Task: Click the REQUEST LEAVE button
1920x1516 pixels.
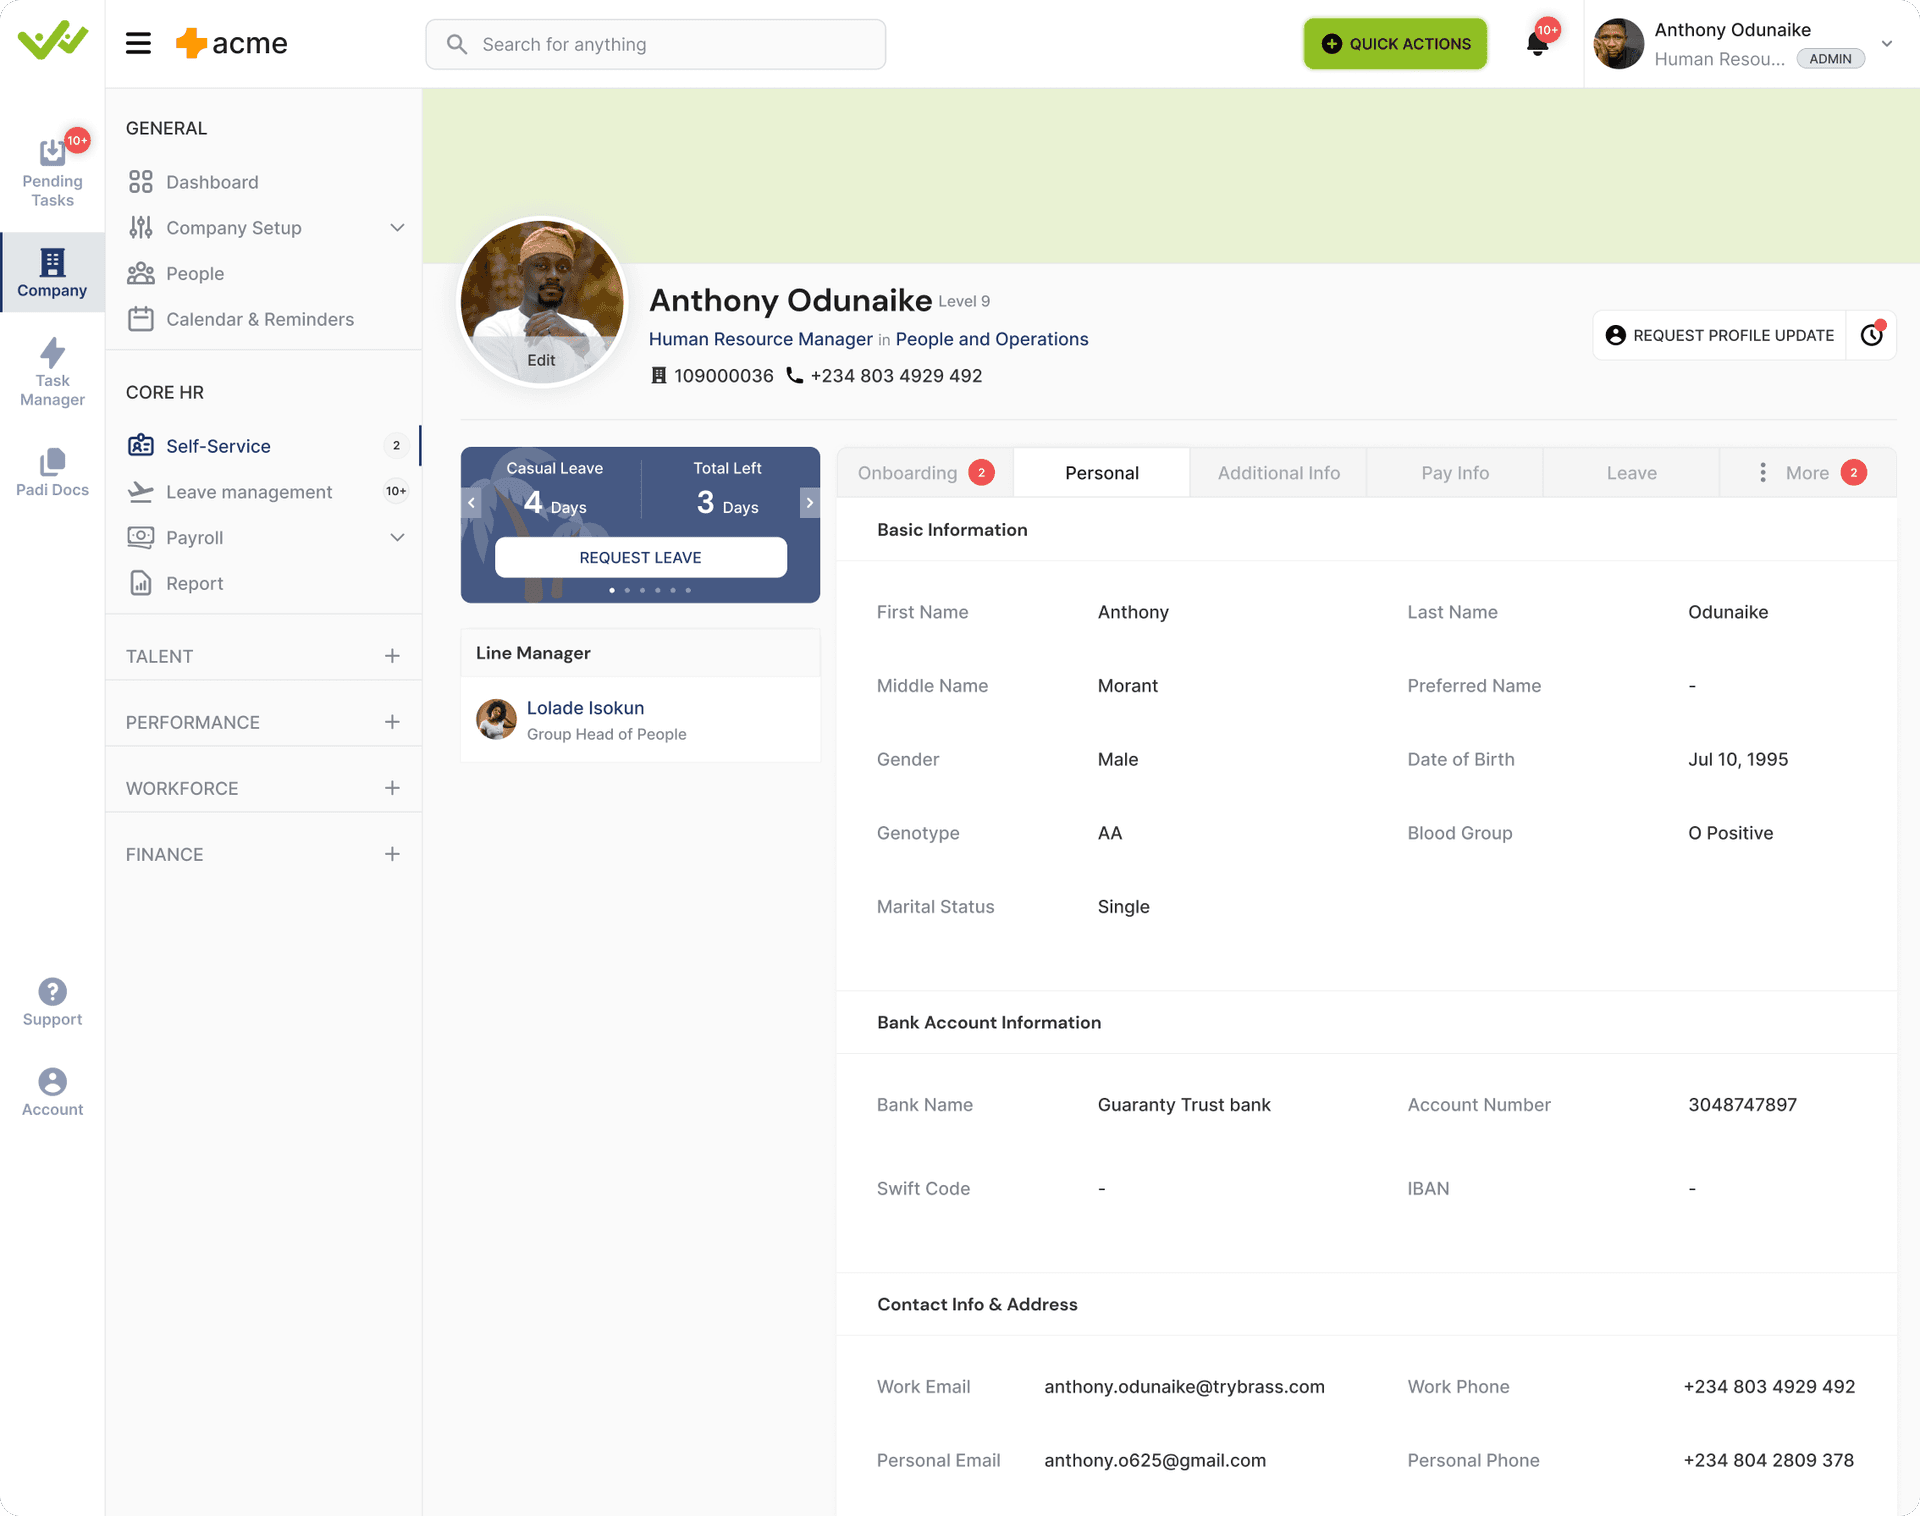Action: click(x=640, y=557)
